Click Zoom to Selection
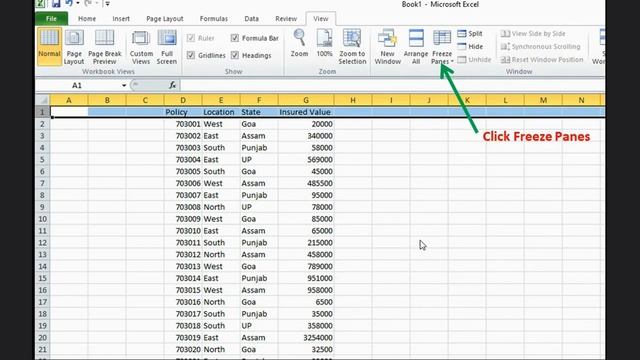 (x=352, y=47)
